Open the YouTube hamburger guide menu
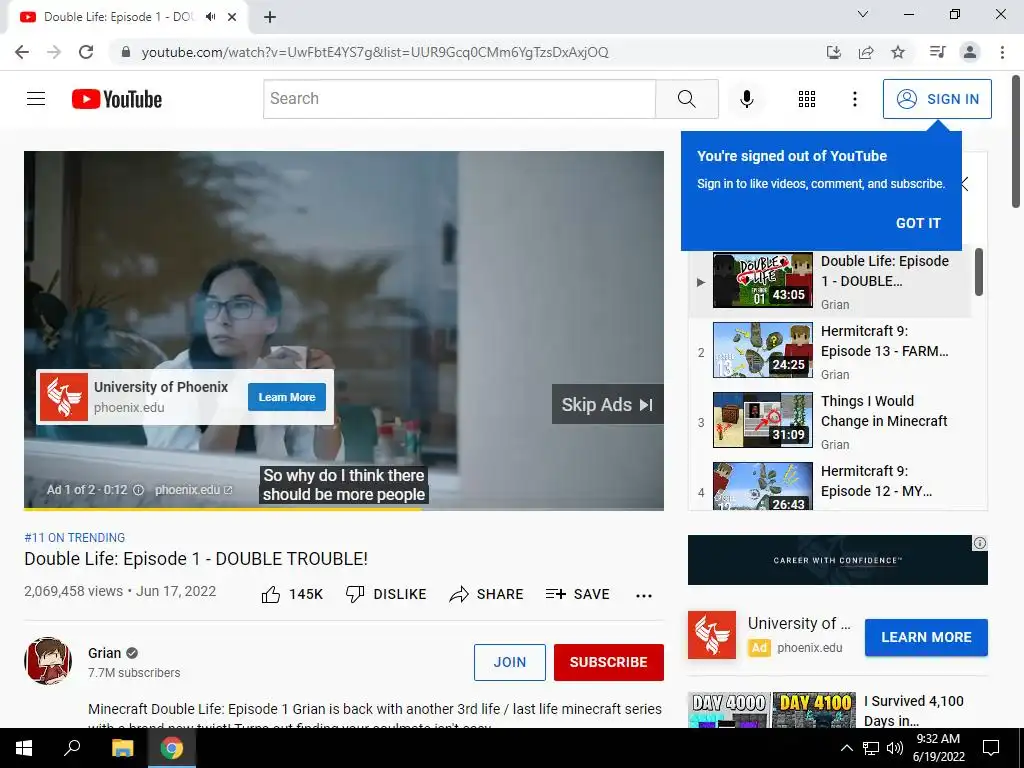The height and width of the screenshot is (768, 1024). tap(36, 99)
